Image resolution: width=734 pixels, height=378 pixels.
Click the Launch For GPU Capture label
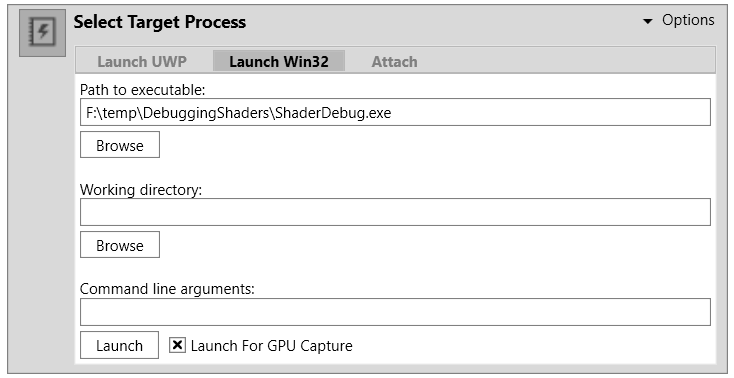(x=272, y=346)
